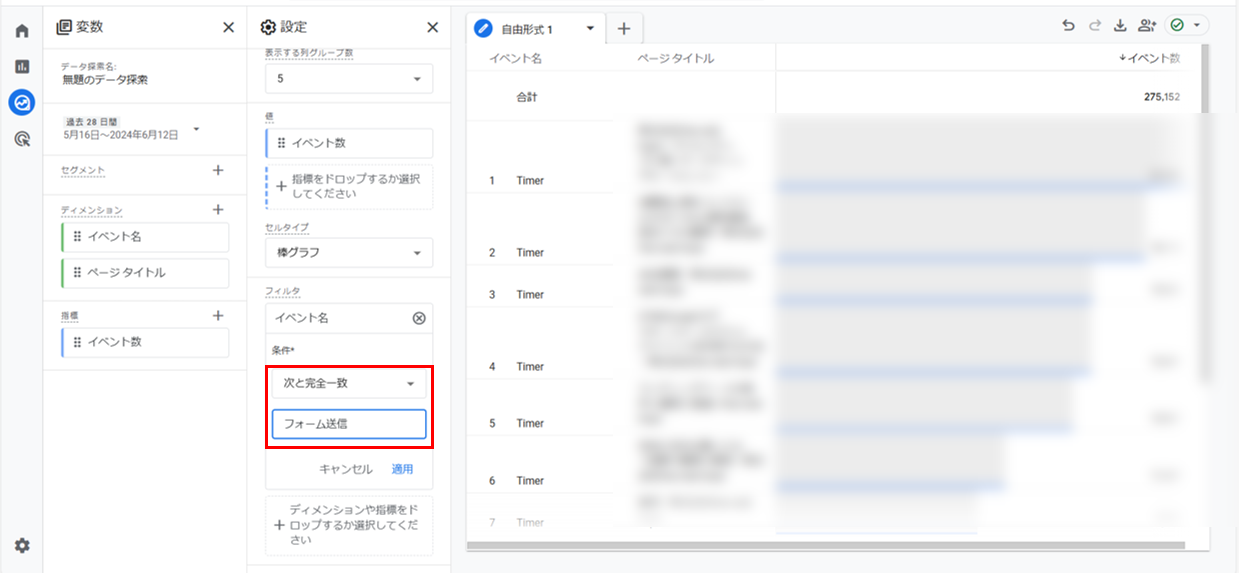Sort by イベント数 column header
Viewport: 1240px width, 573px height.
tap(1149, 59)
